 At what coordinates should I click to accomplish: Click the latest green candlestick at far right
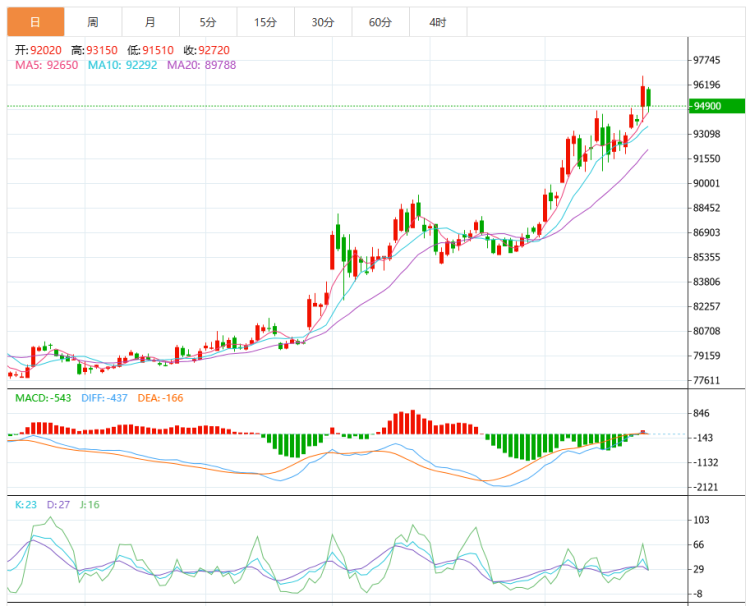650,97
